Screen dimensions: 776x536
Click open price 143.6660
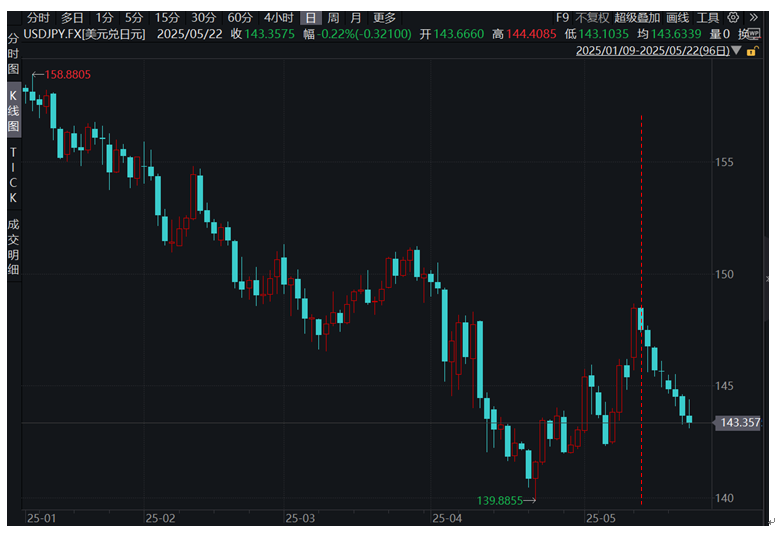point(459,34)
